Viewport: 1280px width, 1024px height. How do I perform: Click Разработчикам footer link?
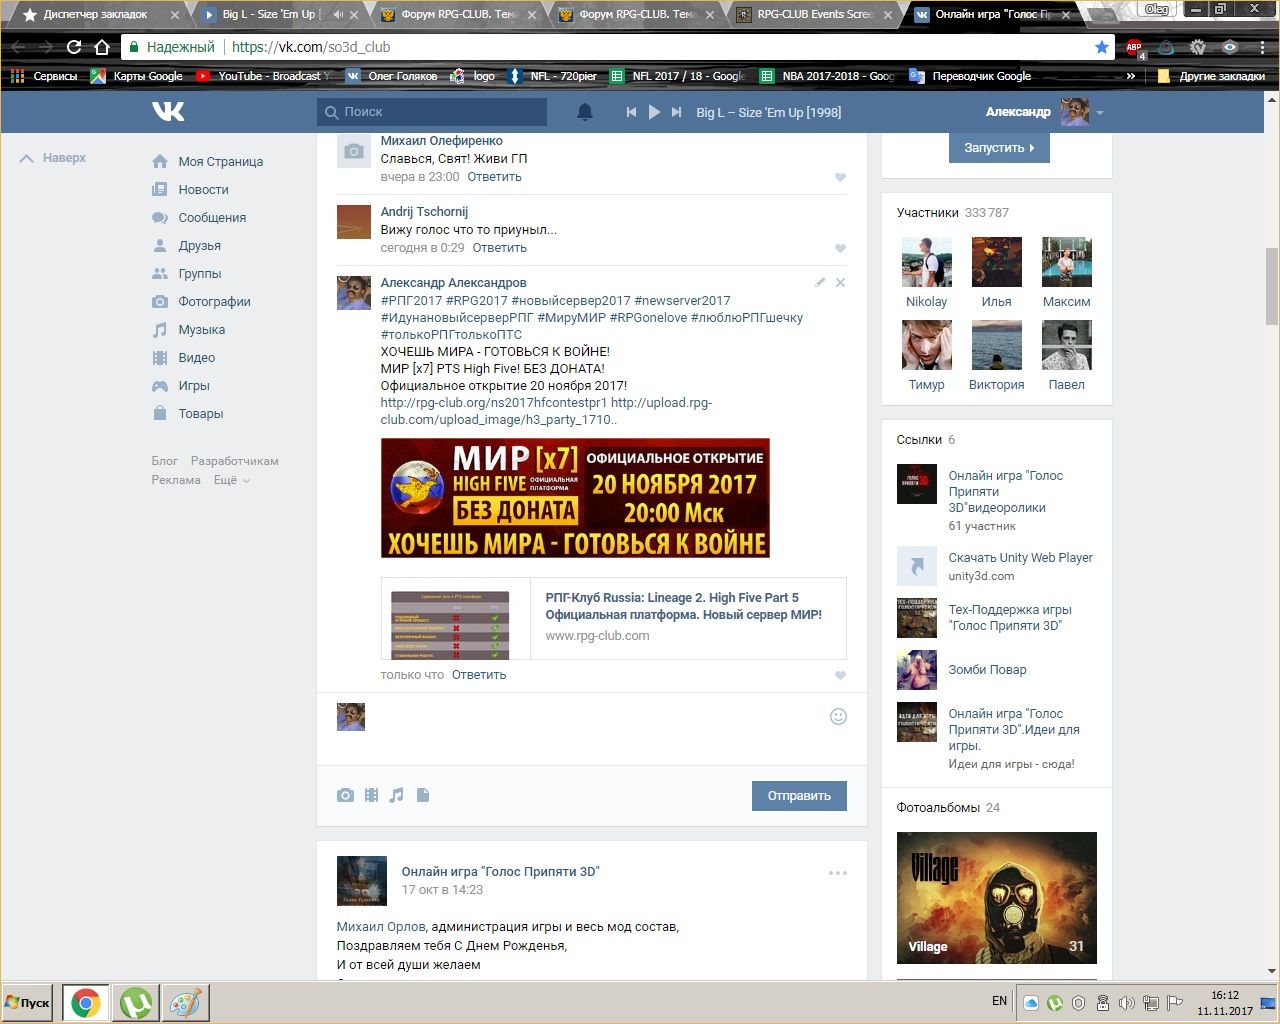[235, 461]
